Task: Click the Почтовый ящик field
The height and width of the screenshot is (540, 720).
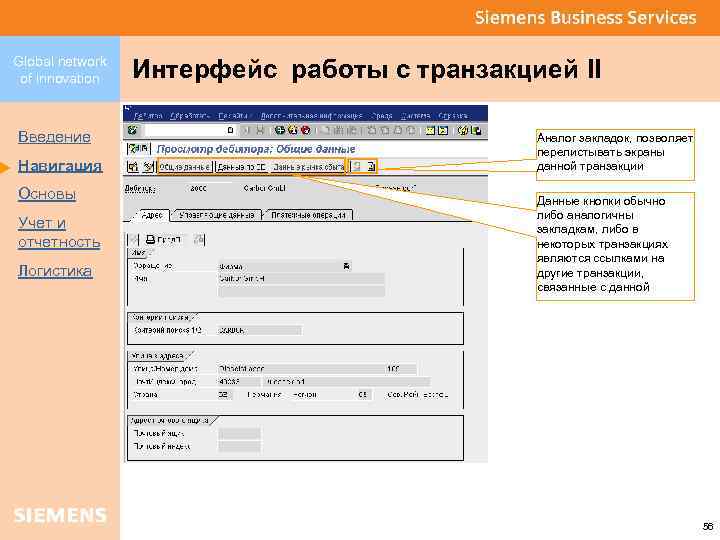Action: [x=239, y=433]
